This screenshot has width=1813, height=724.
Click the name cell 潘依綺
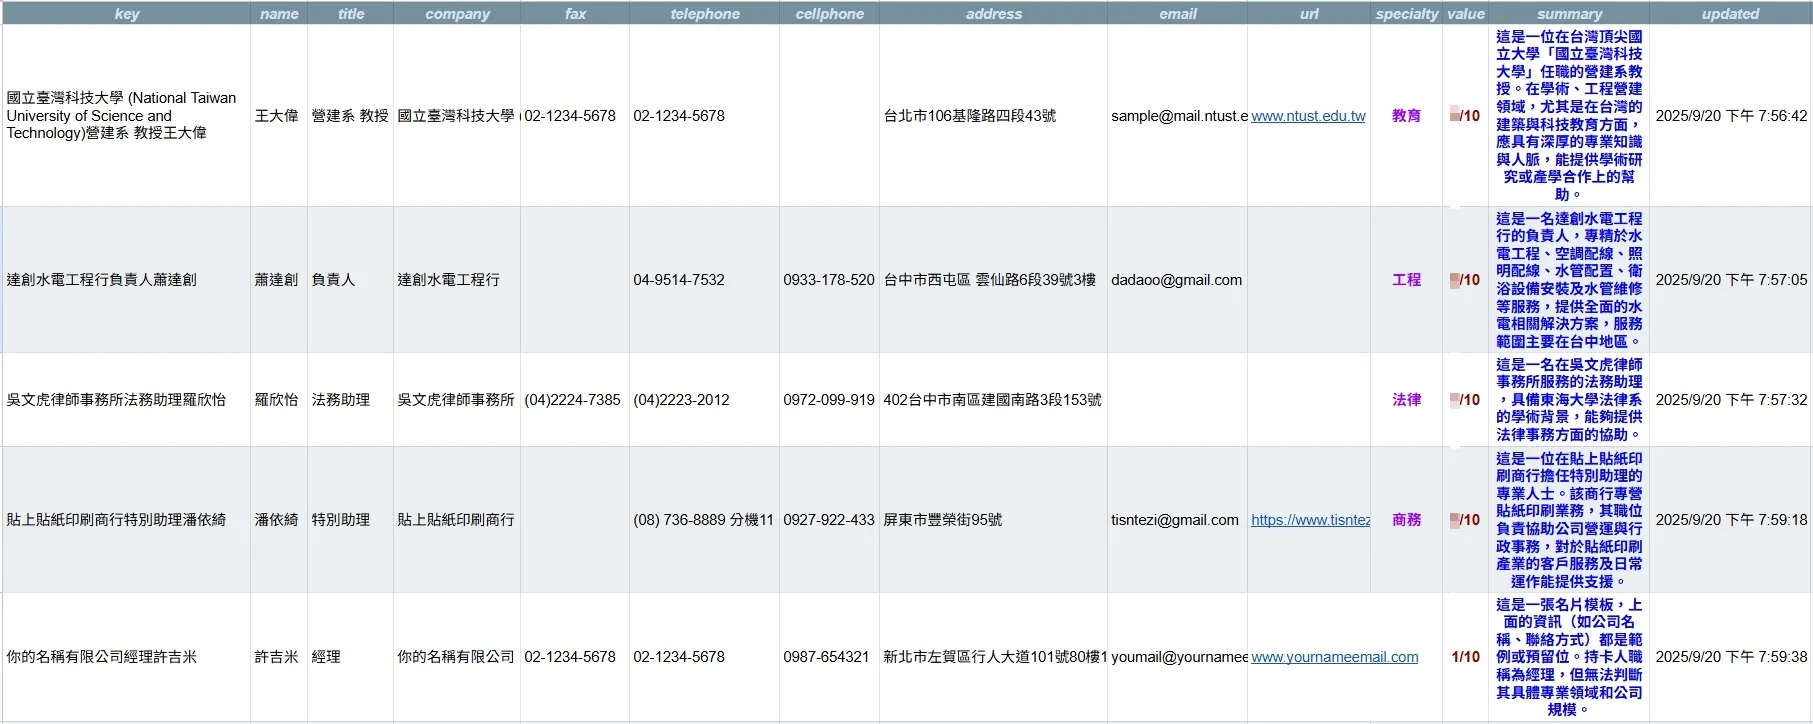pos(277,520)
